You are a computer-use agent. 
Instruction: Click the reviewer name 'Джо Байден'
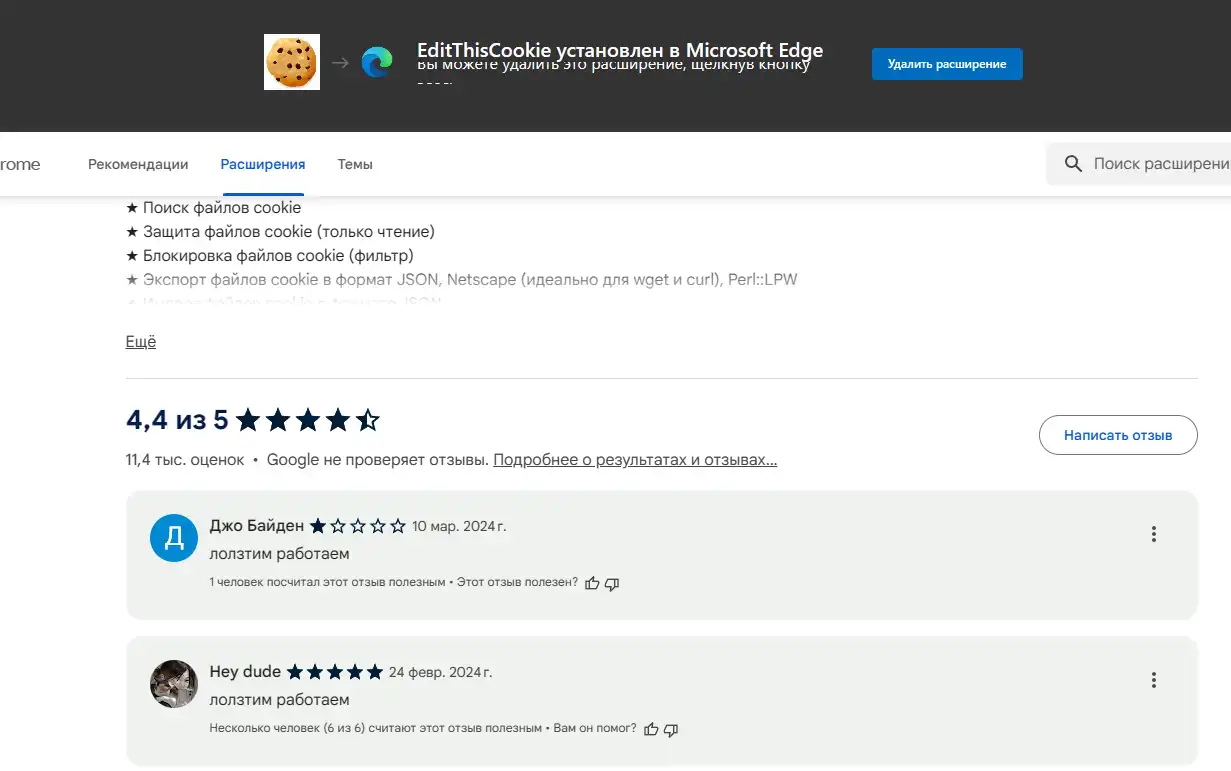256,526
